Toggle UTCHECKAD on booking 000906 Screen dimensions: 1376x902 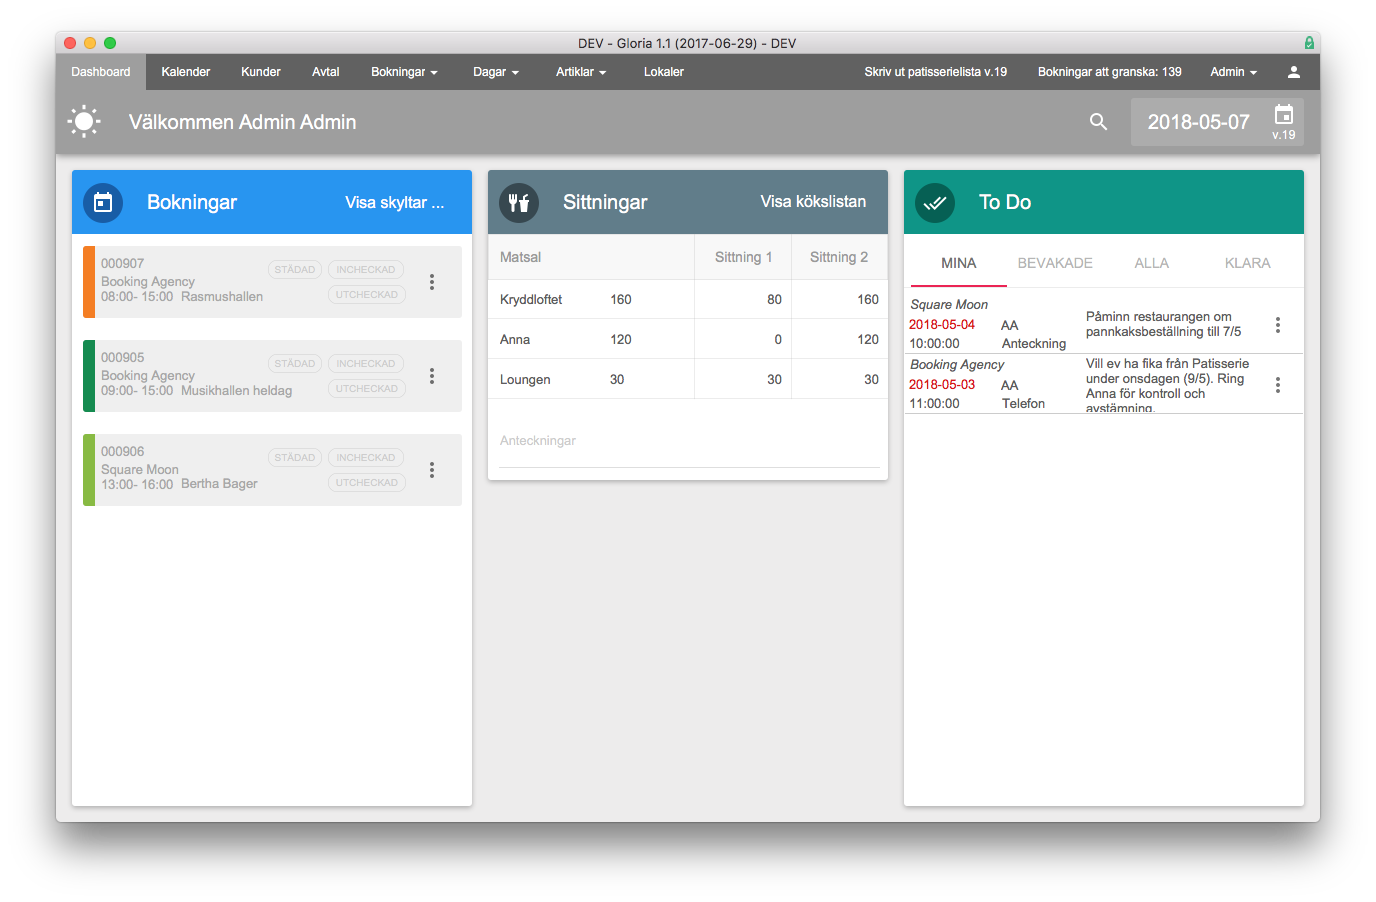[x=366, y=483]
